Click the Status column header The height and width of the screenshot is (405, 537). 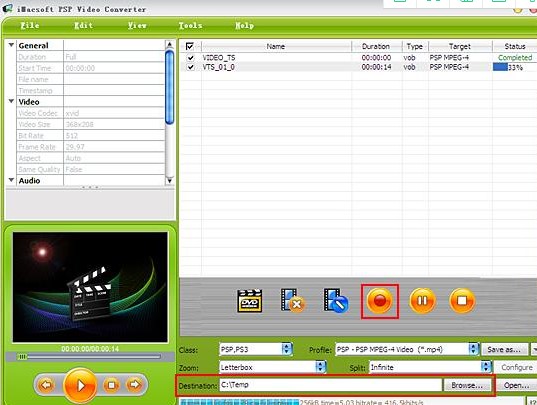515,46
